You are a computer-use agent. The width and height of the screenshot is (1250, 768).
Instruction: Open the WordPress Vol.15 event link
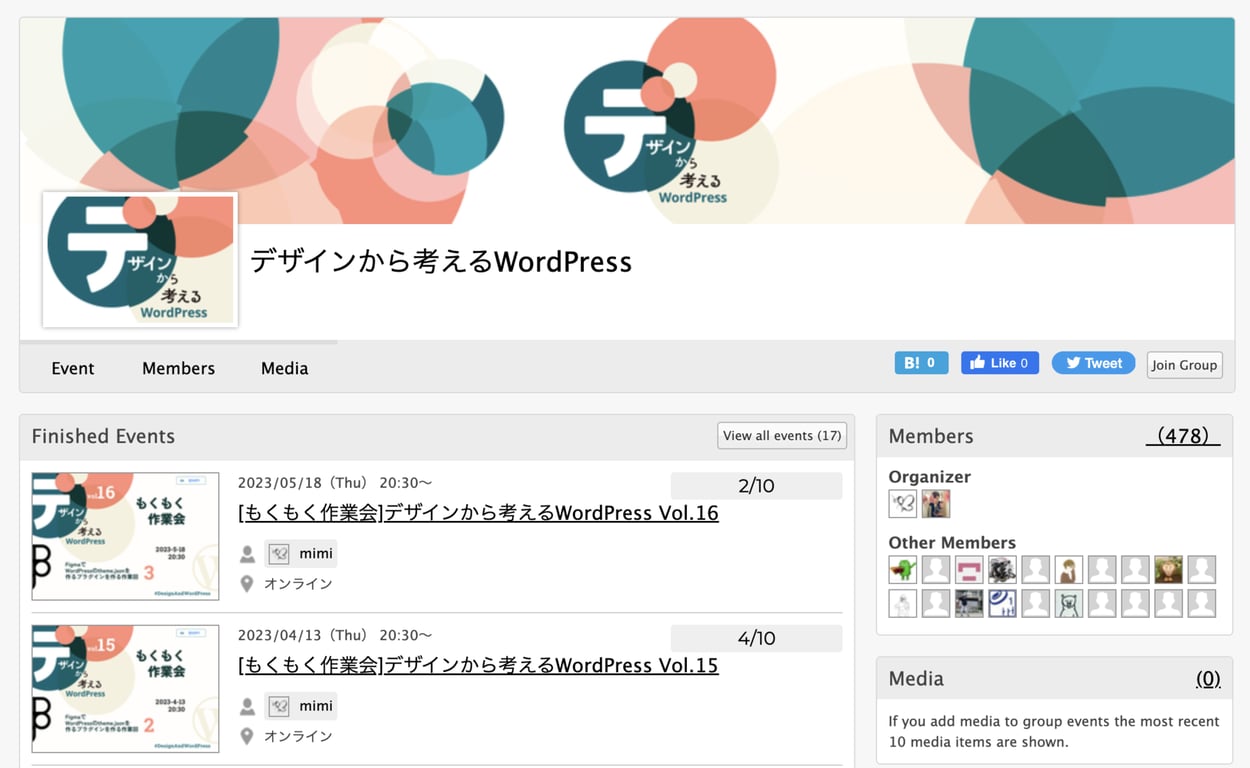[x=477, y=665]
